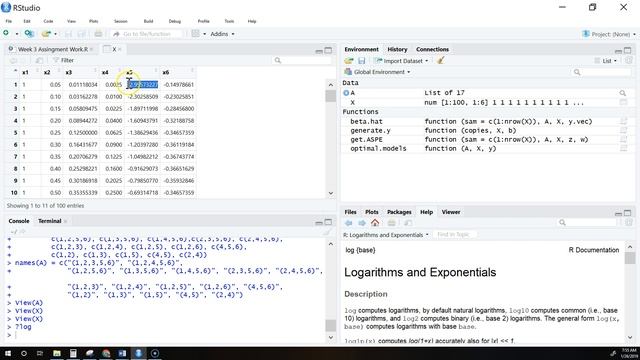This screenshot has width=640, height=360.
Task: Minimize the Environment pane
Action: [x=618, y=51]
